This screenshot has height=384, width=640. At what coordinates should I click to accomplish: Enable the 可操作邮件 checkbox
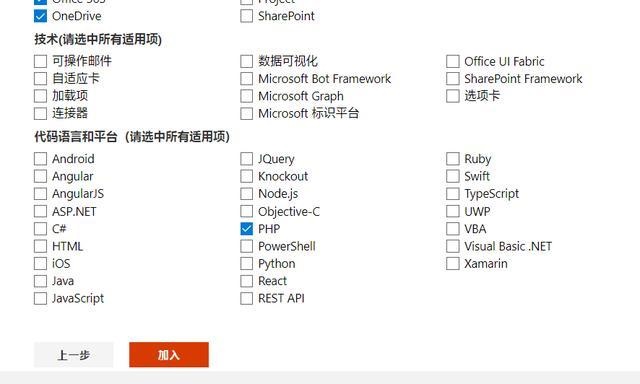pyautogui.click(x=40, y=61)
